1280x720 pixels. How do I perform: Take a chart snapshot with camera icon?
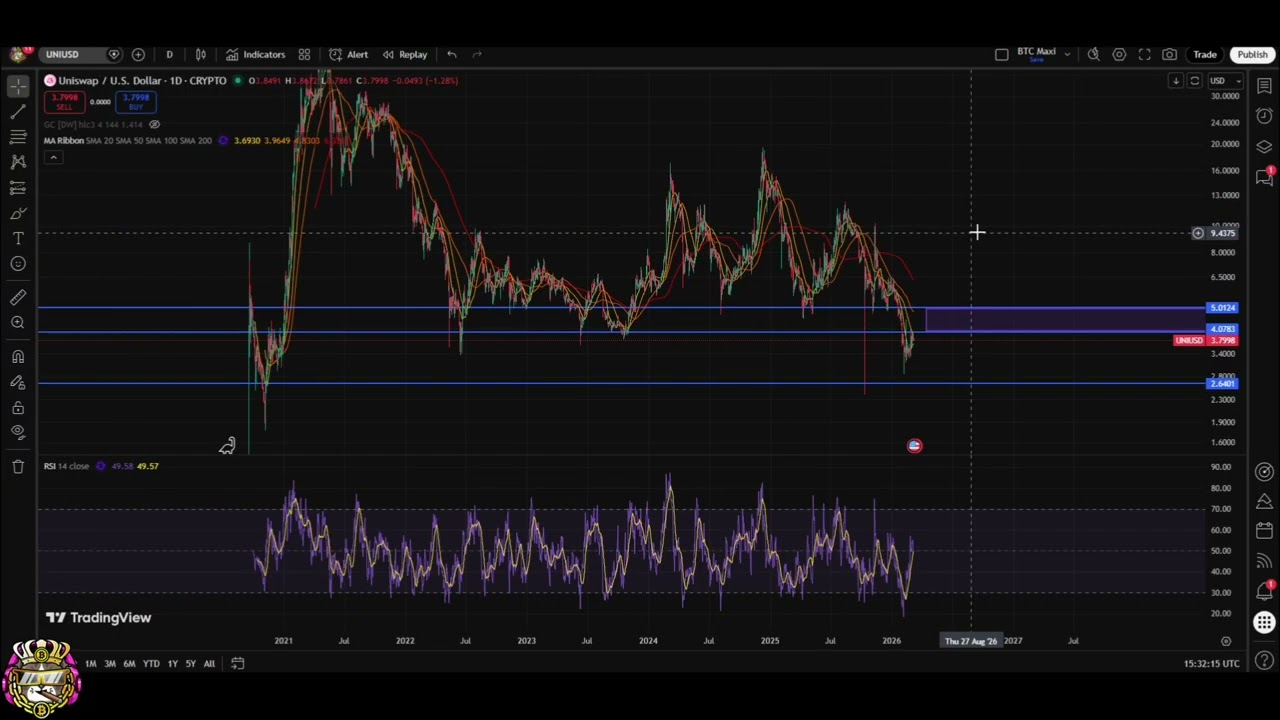point(1169,54)
